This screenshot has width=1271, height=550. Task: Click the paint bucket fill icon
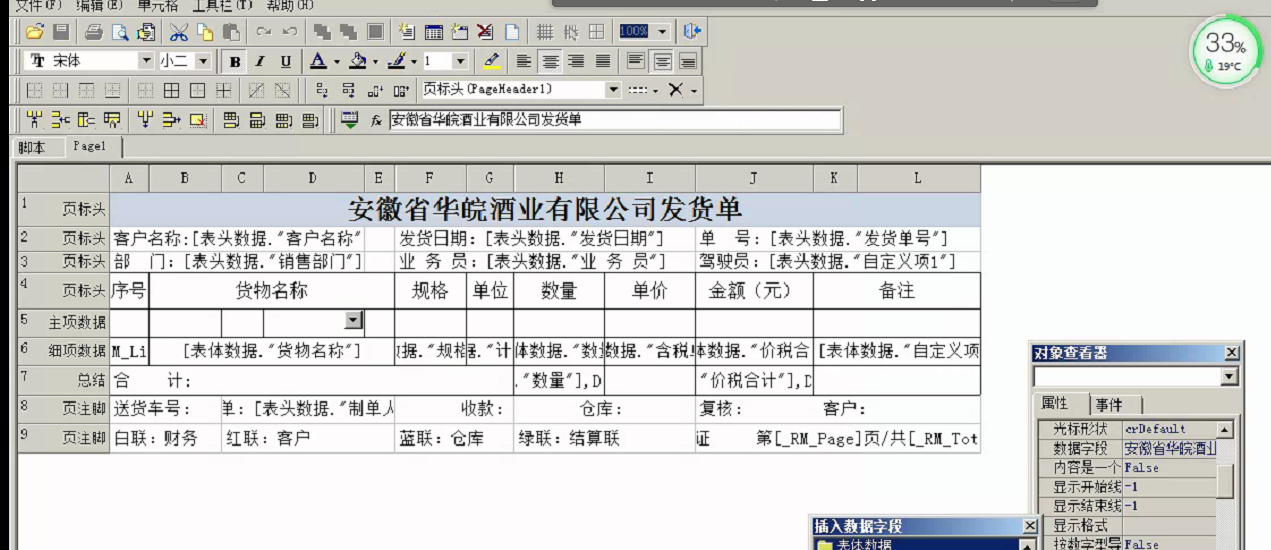357,61
